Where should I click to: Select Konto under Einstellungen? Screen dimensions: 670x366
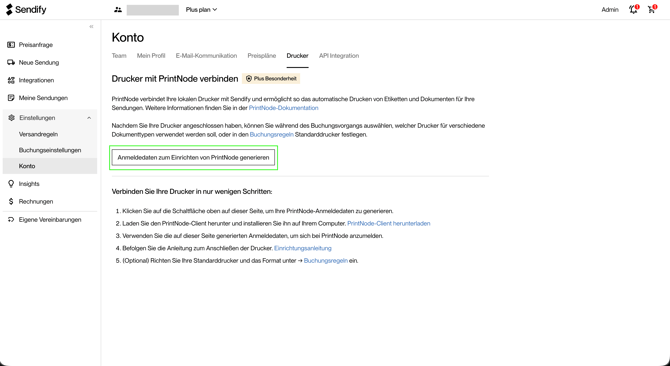[x=50, y=166]
